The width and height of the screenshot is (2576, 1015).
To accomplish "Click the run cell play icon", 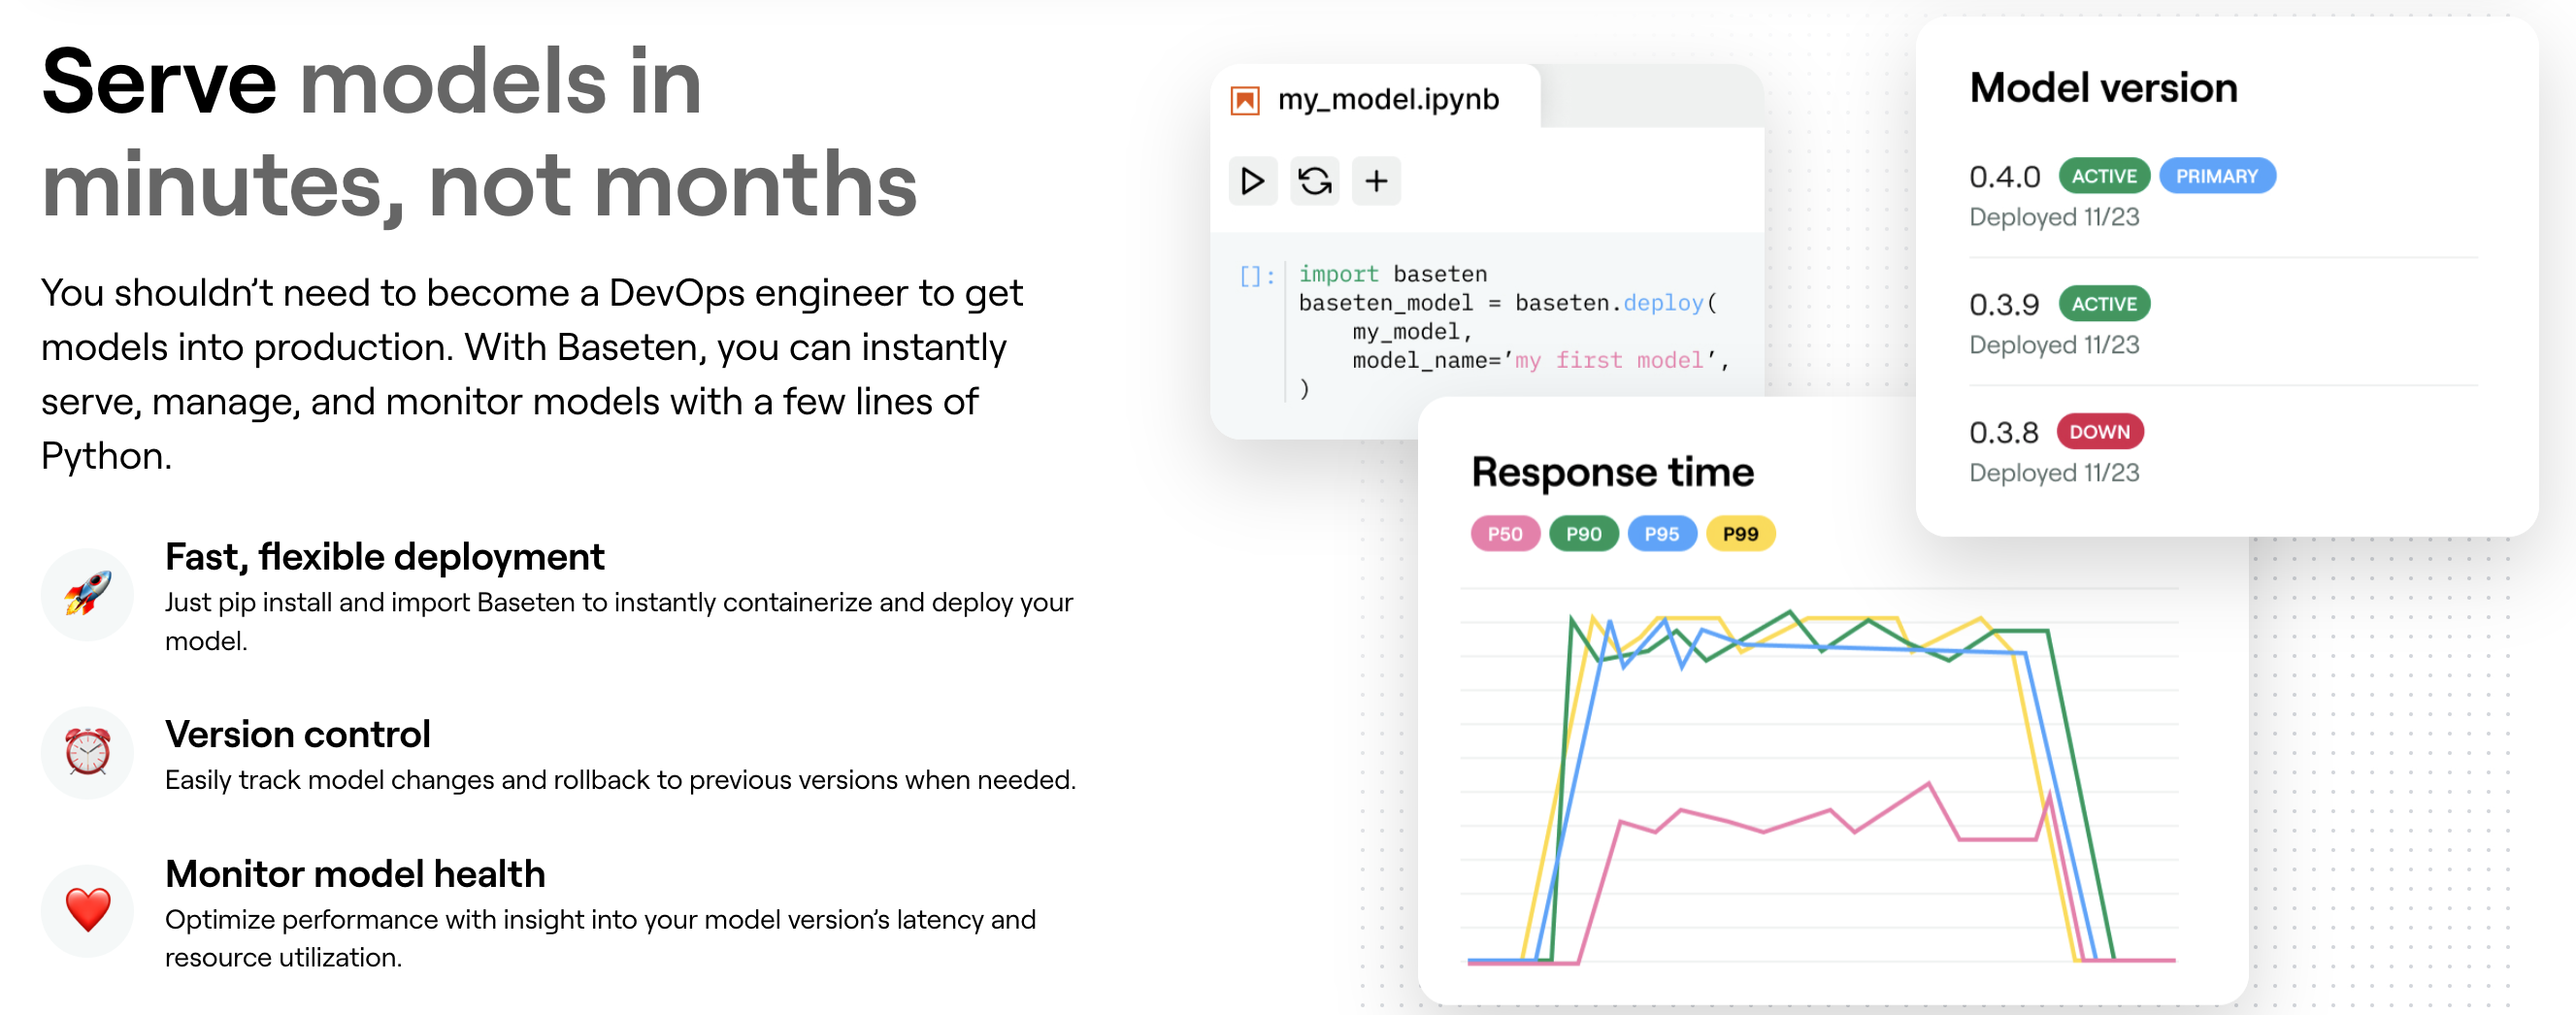I will point(1252,181).
